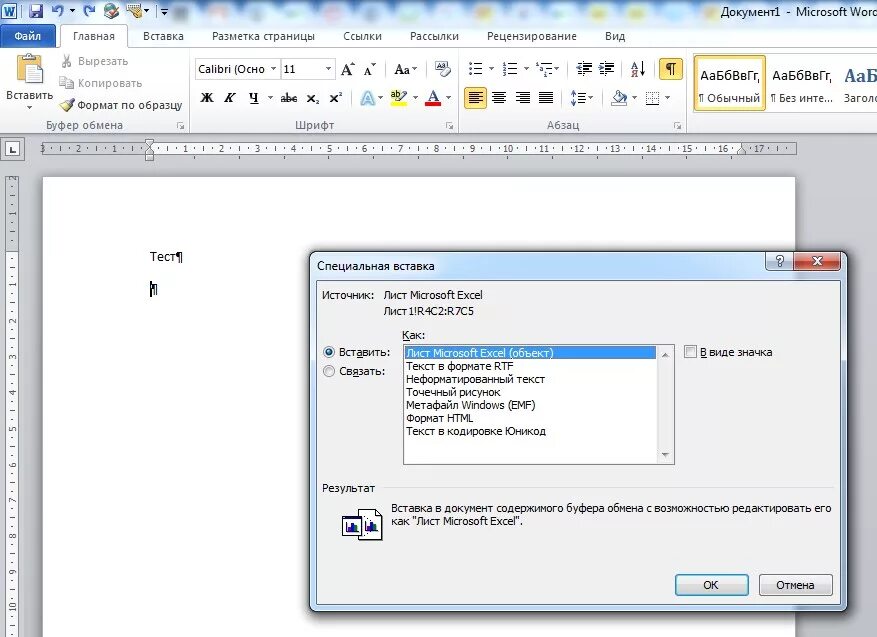Switch to Рассылки ribbon tab

tap(434, 36)
